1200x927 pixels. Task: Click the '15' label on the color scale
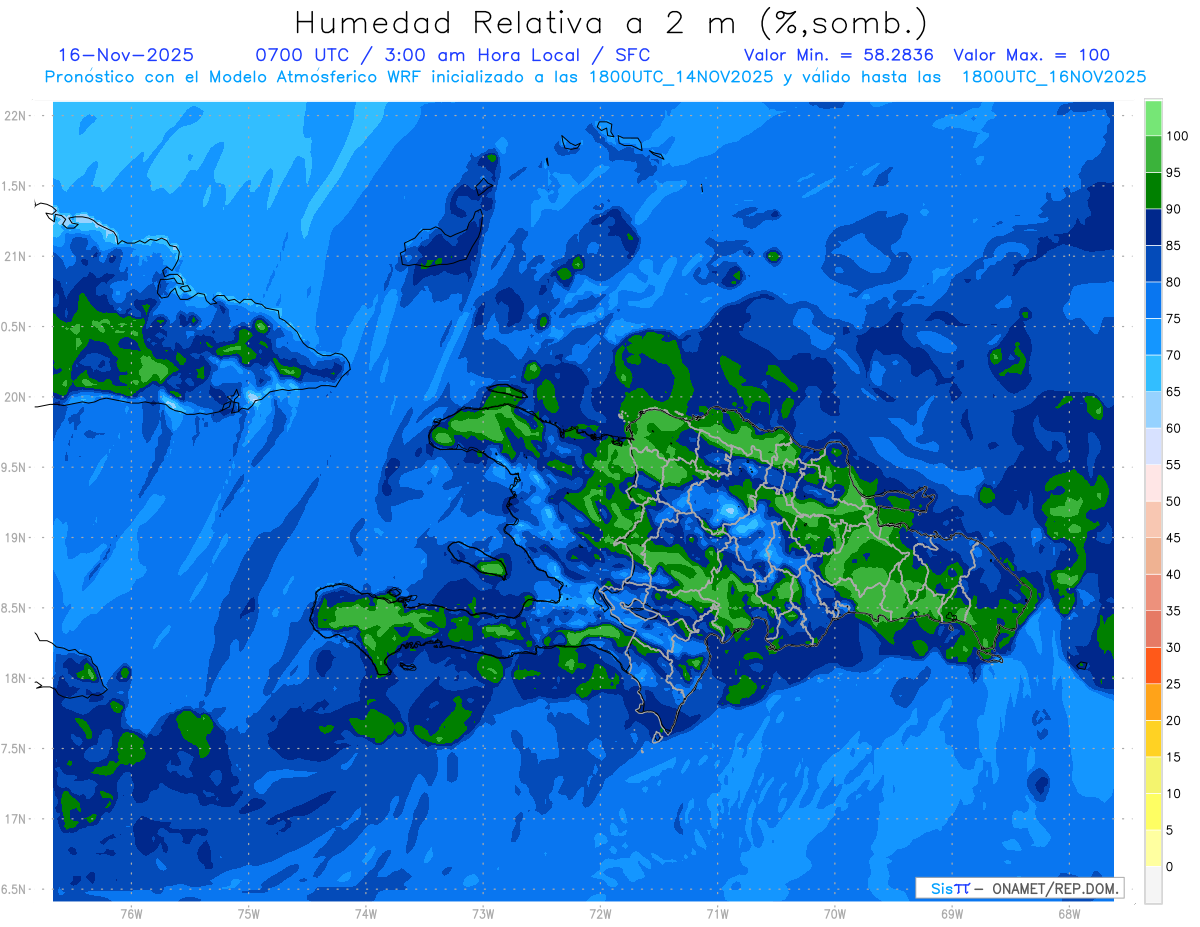pyautogui.click(x=1173, y=757)
